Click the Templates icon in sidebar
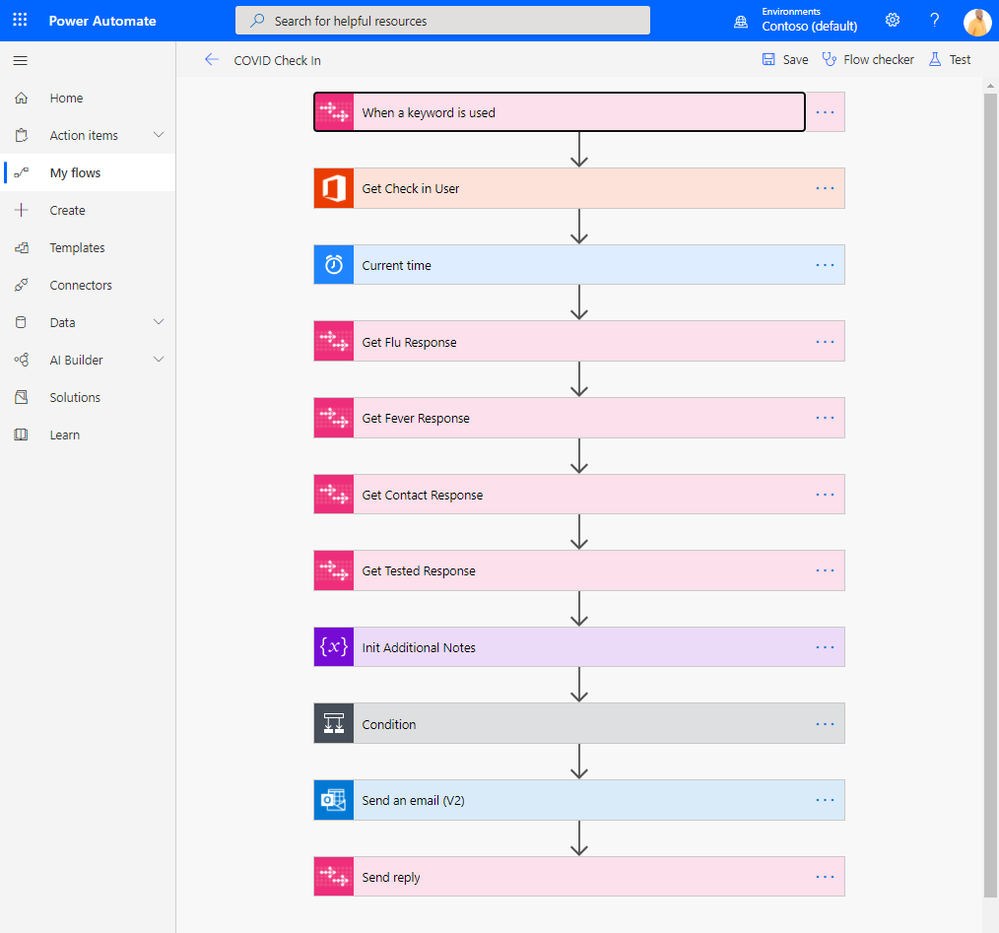999x933 pixels. [21, 248]
